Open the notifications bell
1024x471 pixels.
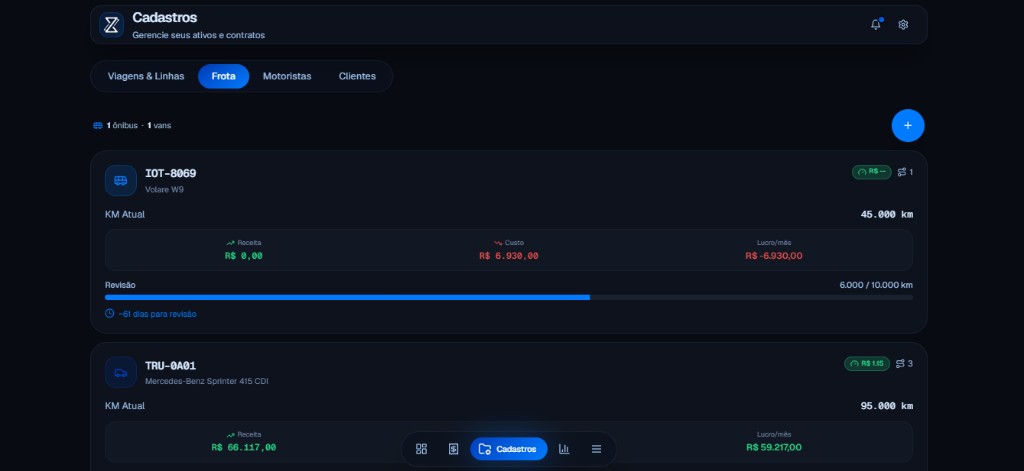(x=876, y=25)
